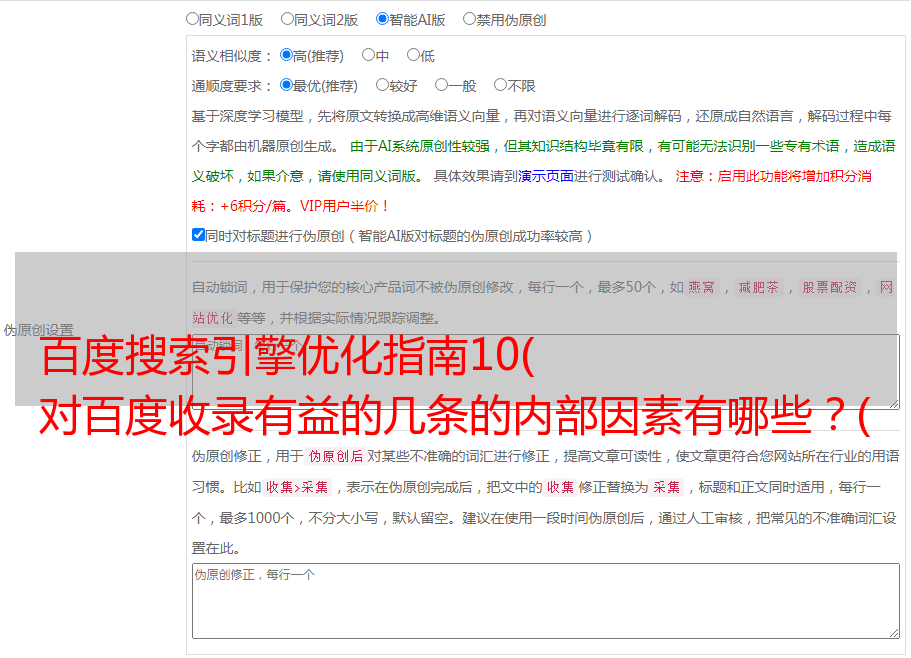Toggle 同时对标题进行伪原创 checkbox
The height and width of the screenshot is (658, 911).
point(198,235)
